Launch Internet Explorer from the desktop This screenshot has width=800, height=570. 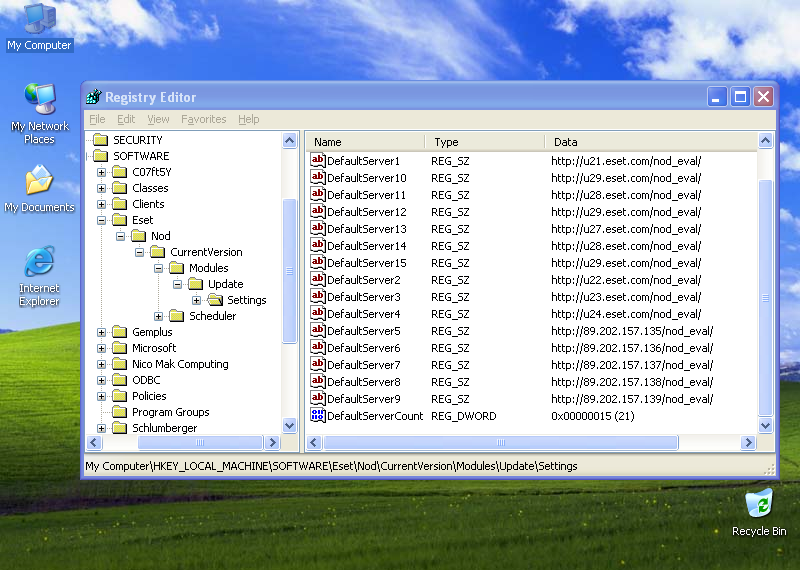tap(39, 276)
